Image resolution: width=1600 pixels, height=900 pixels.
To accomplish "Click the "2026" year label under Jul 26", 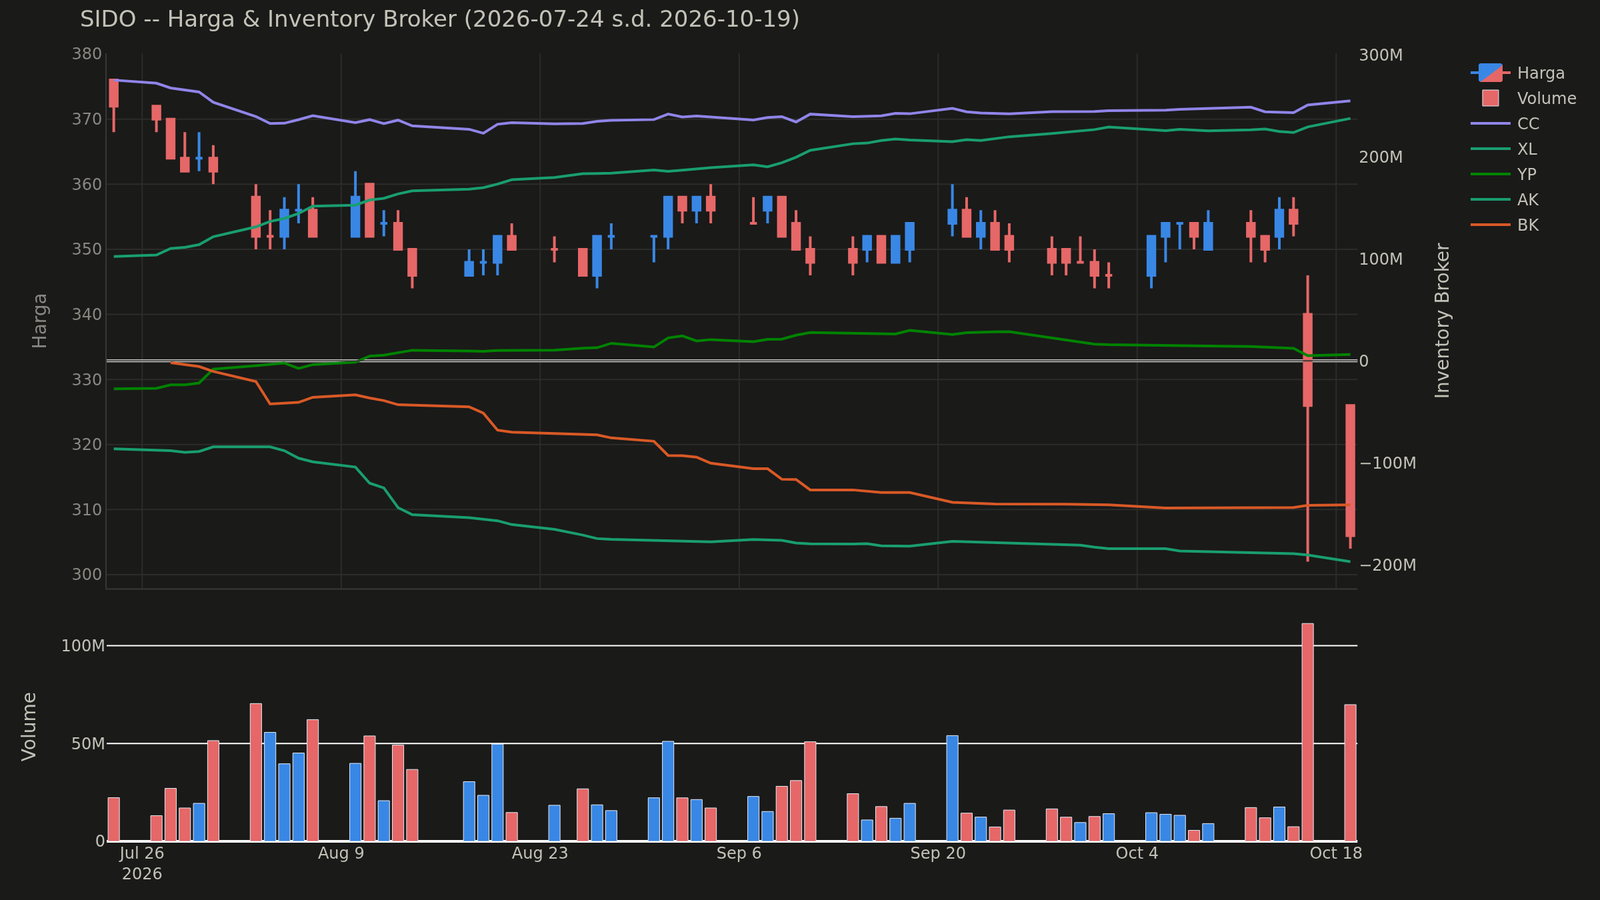I will click(x=141, y=873).
